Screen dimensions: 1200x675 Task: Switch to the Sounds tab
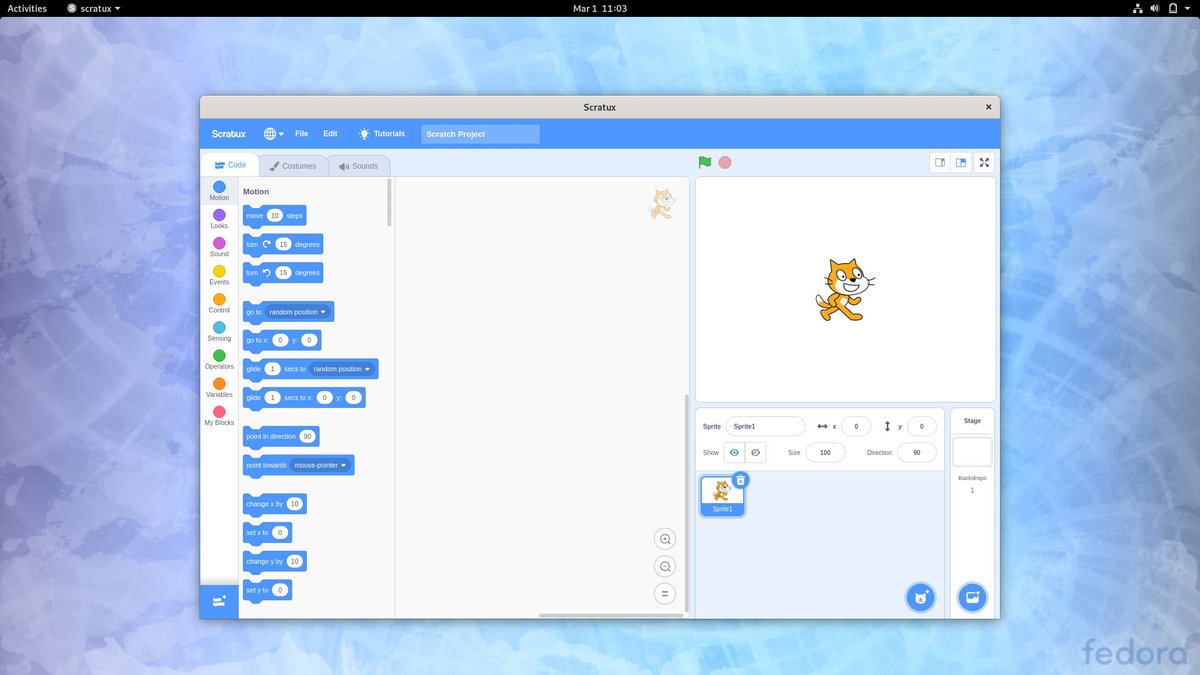tap(359, 166)
